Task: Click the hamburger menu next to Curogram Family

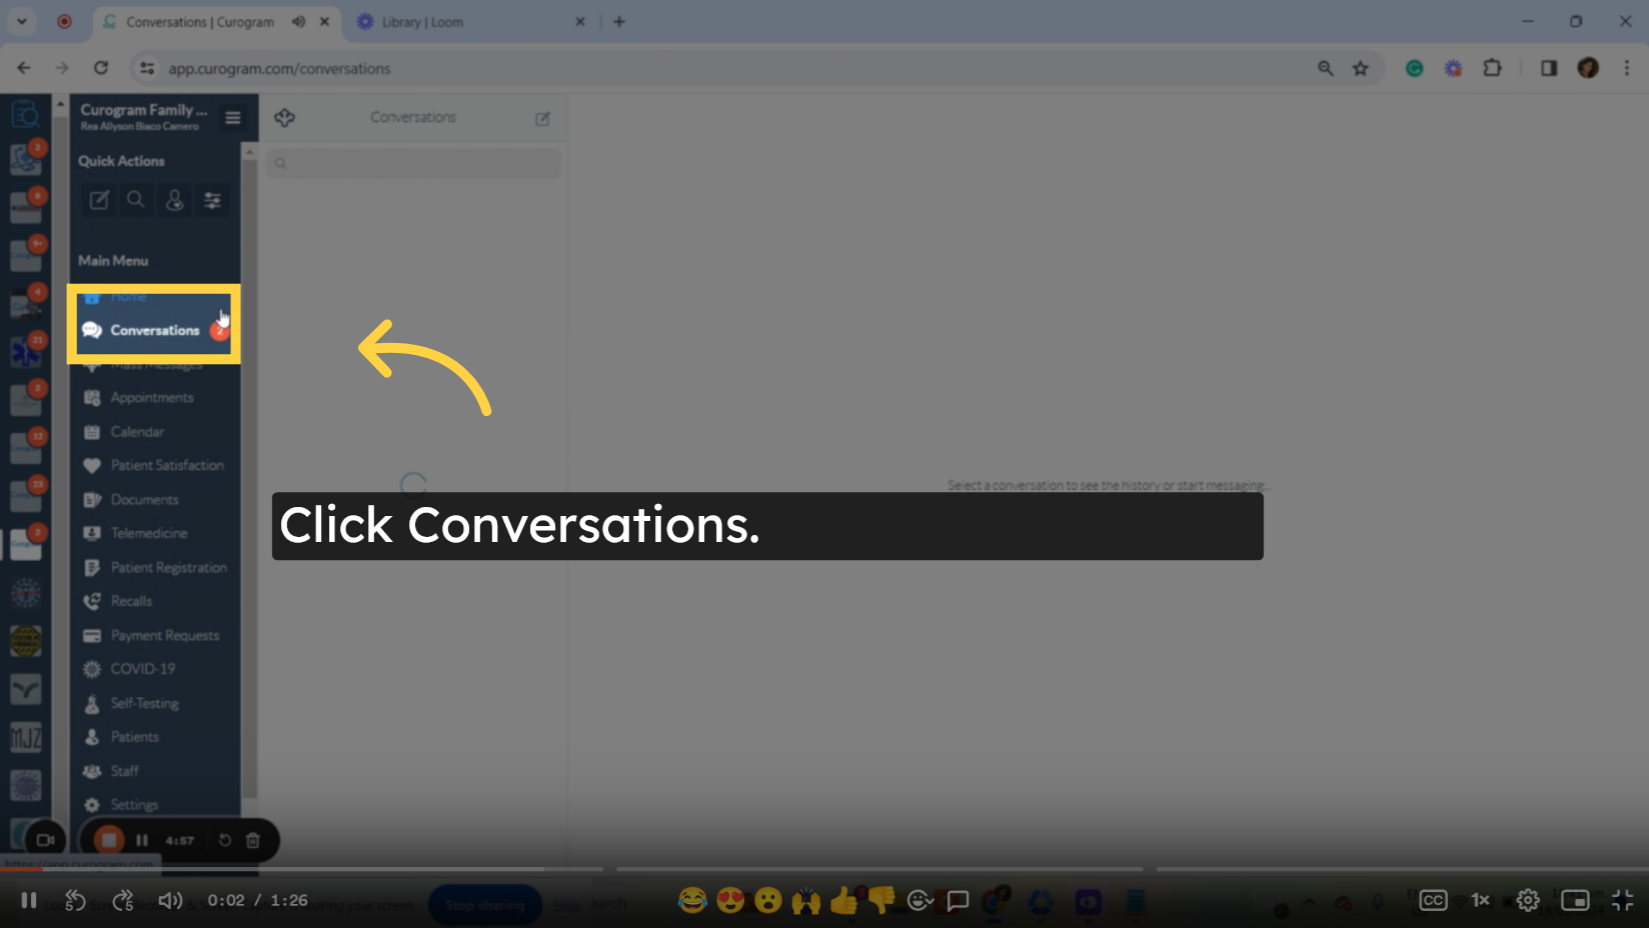Action: [x=233, y=118]
